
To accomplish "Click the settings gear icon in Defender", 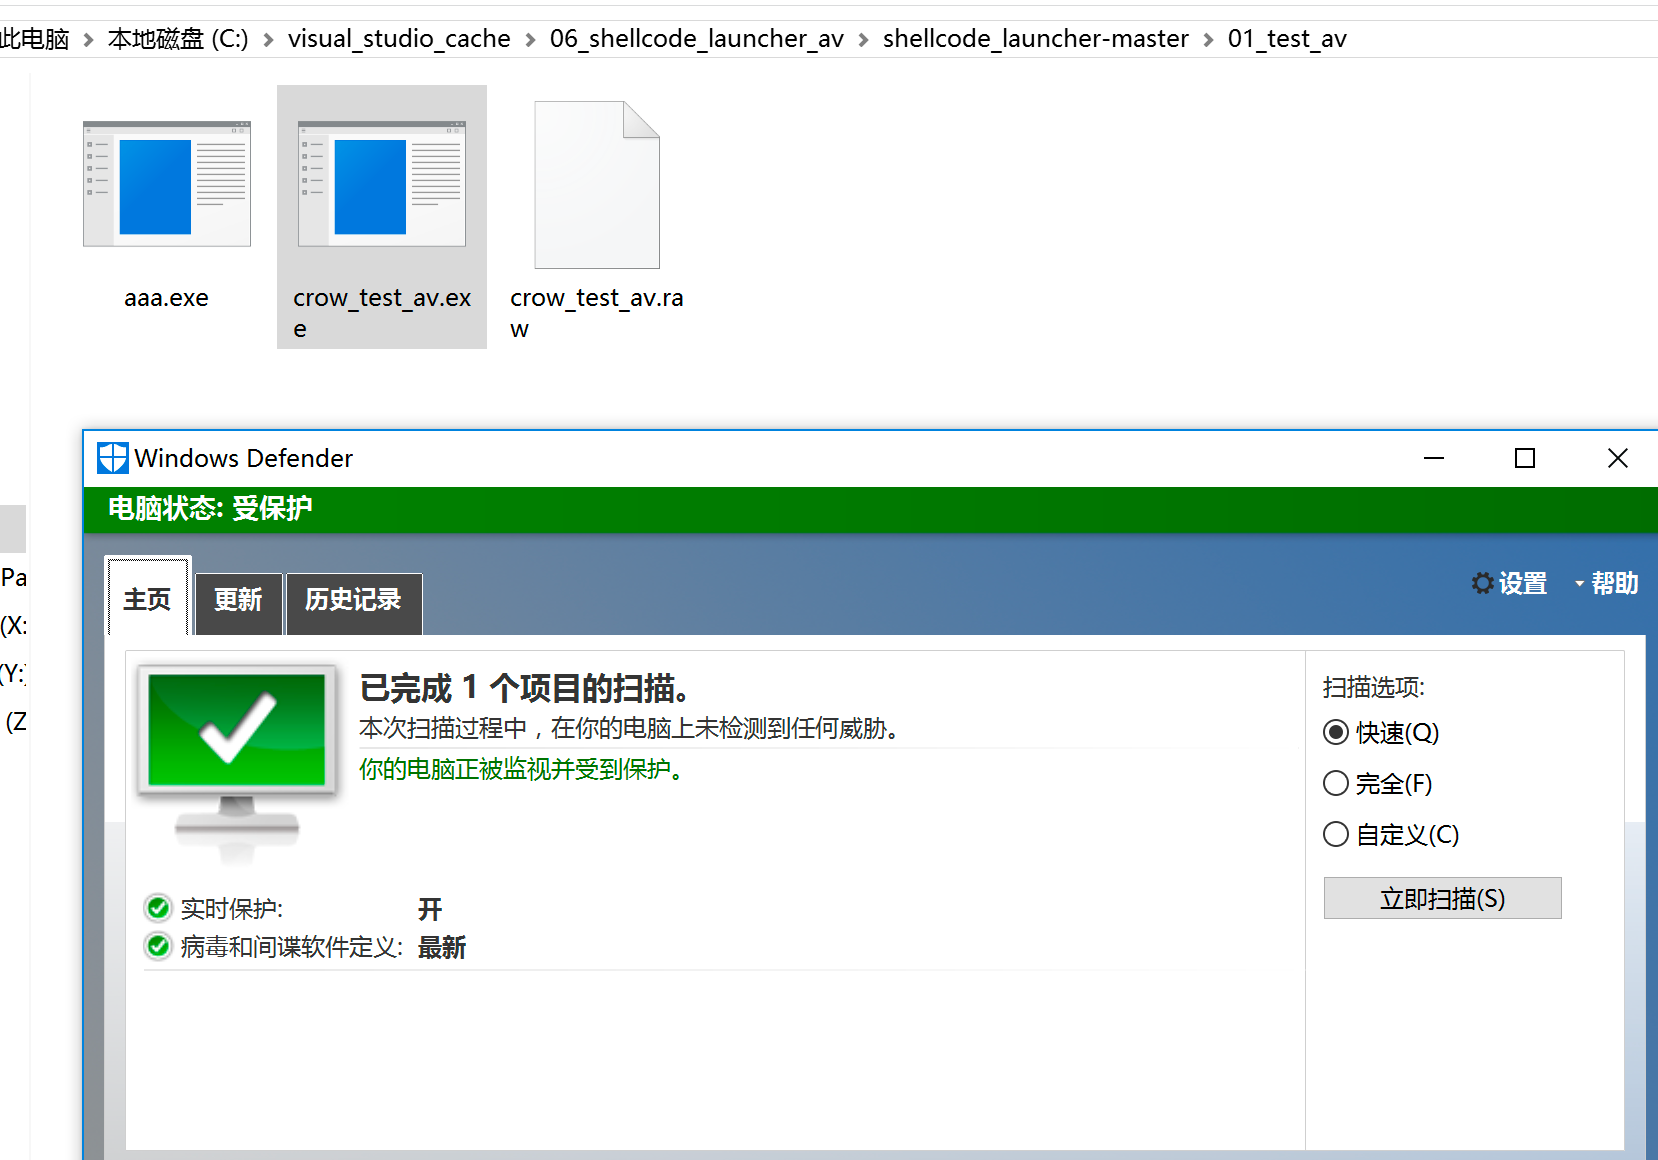I will click(x=1482, y=583).
